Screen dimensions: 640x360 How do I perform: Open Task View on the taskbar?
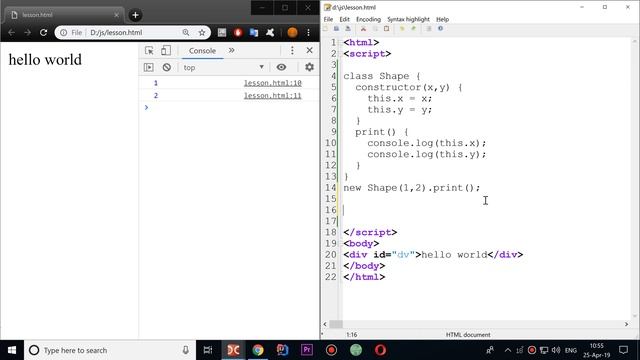[x=208, y=350]
